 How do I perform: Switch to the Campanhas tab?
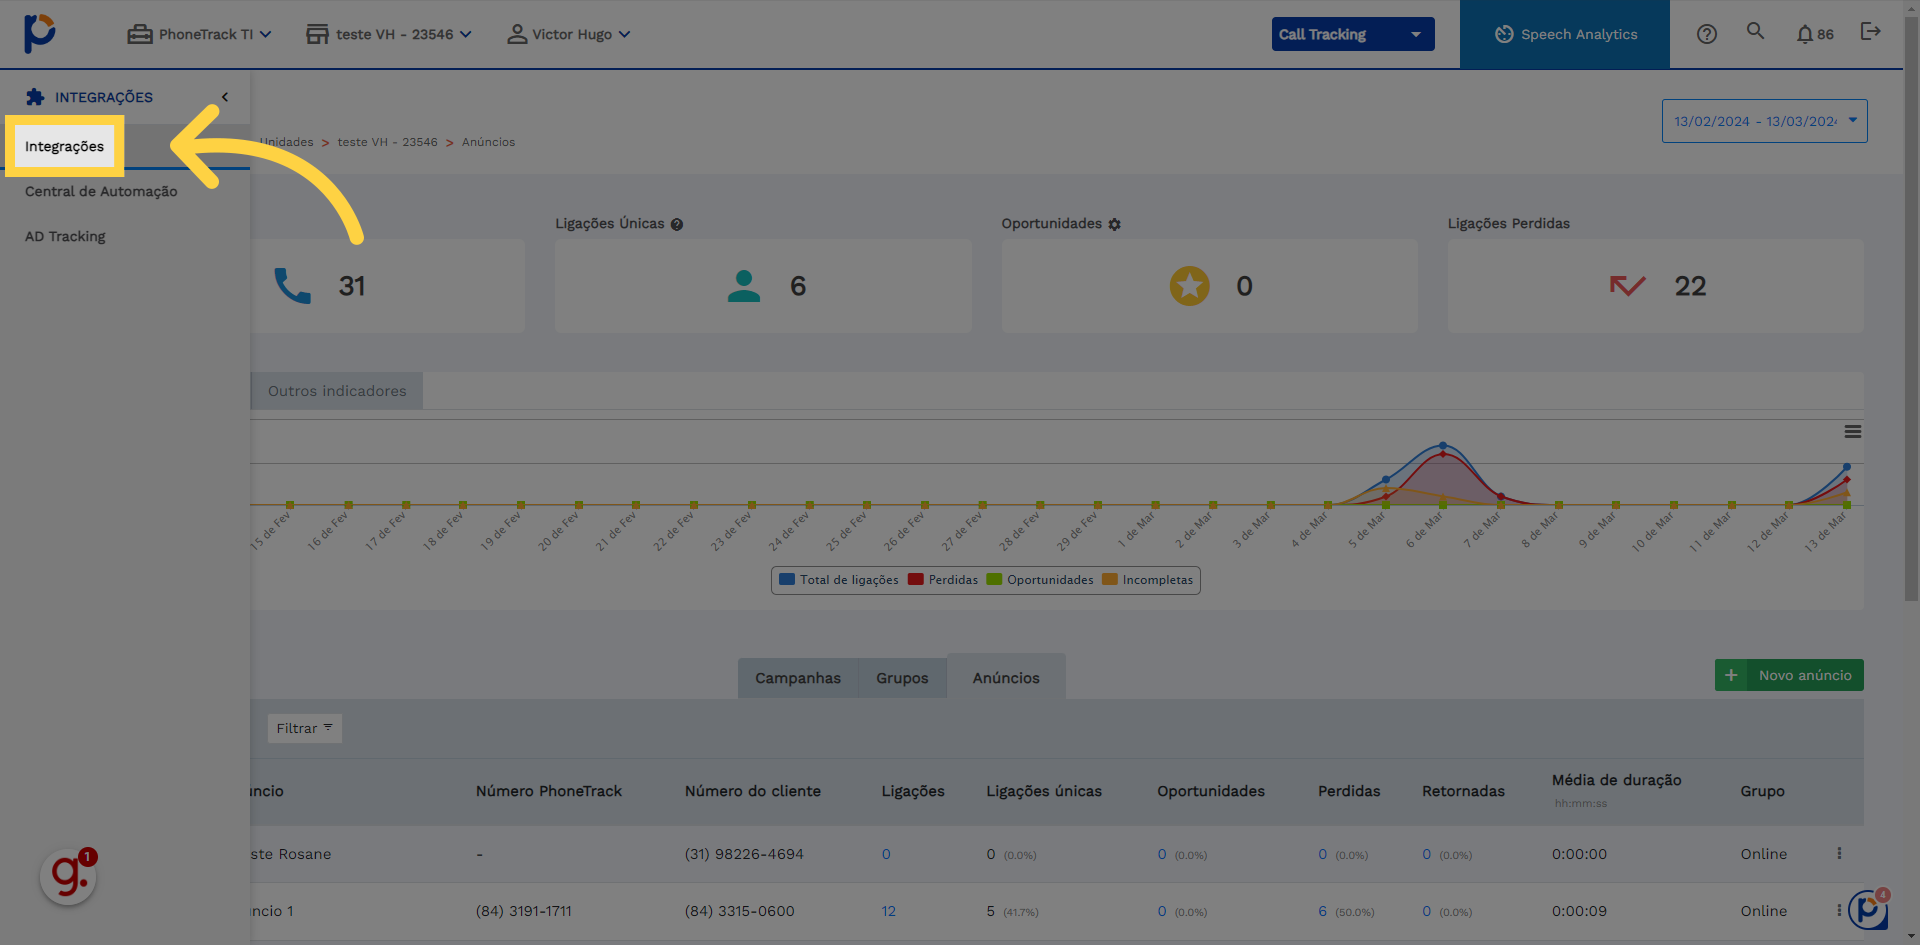point(798,678)
